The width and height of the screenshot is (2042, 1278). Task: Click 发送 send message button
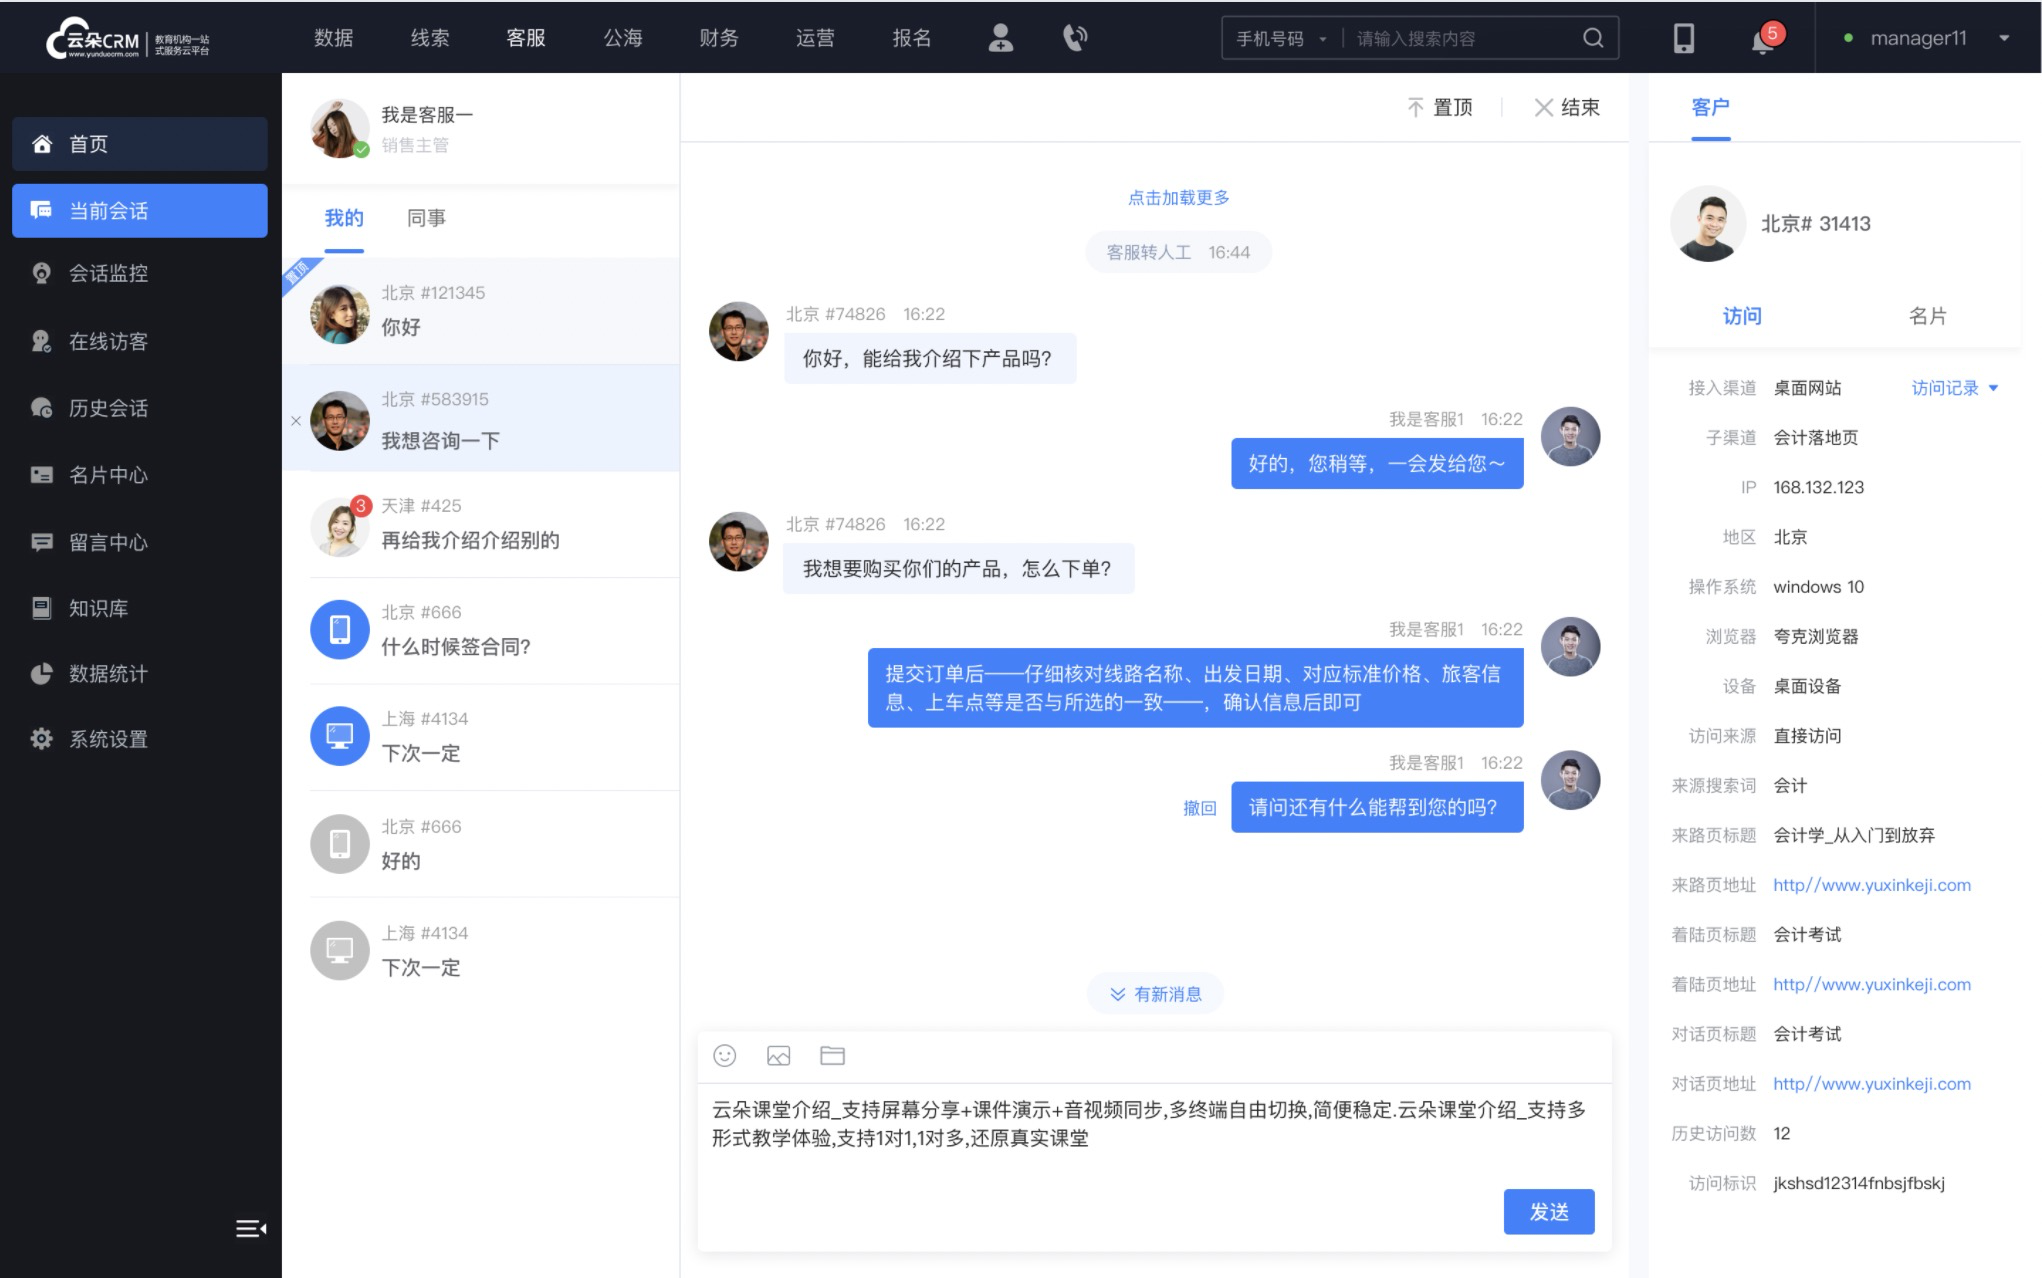[x=1549, y=1209]
